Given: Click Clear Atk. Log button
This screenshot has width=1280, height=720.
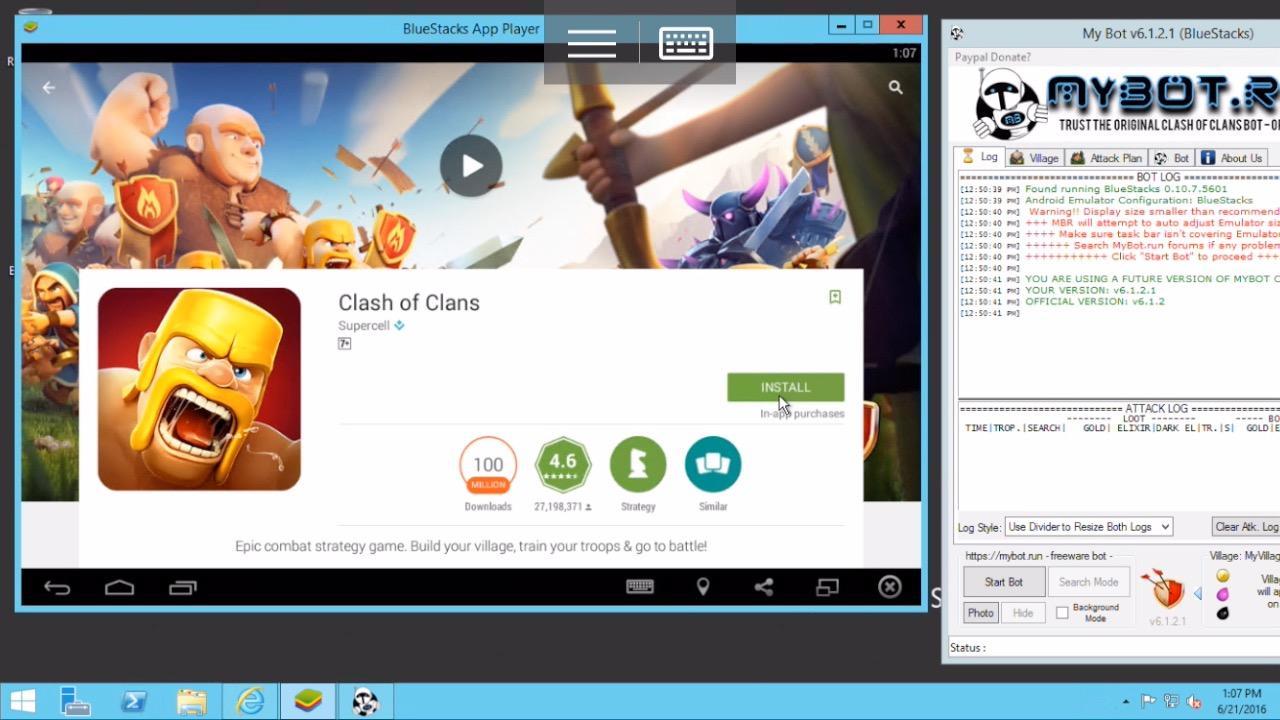Looking at the screenshot, I should coord(1246,527).
